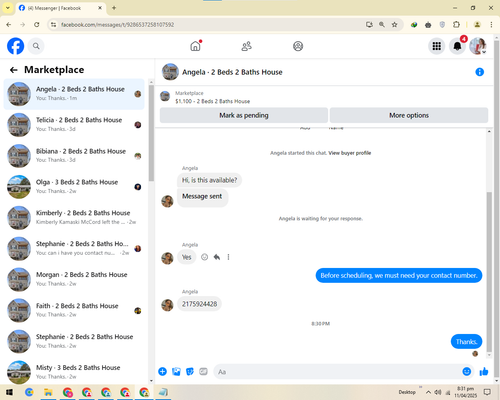Viewport: 500px width, 400px height.
Task: Open Angela 2 Beds 2 Baths conversation
Action: click(74, 94)
